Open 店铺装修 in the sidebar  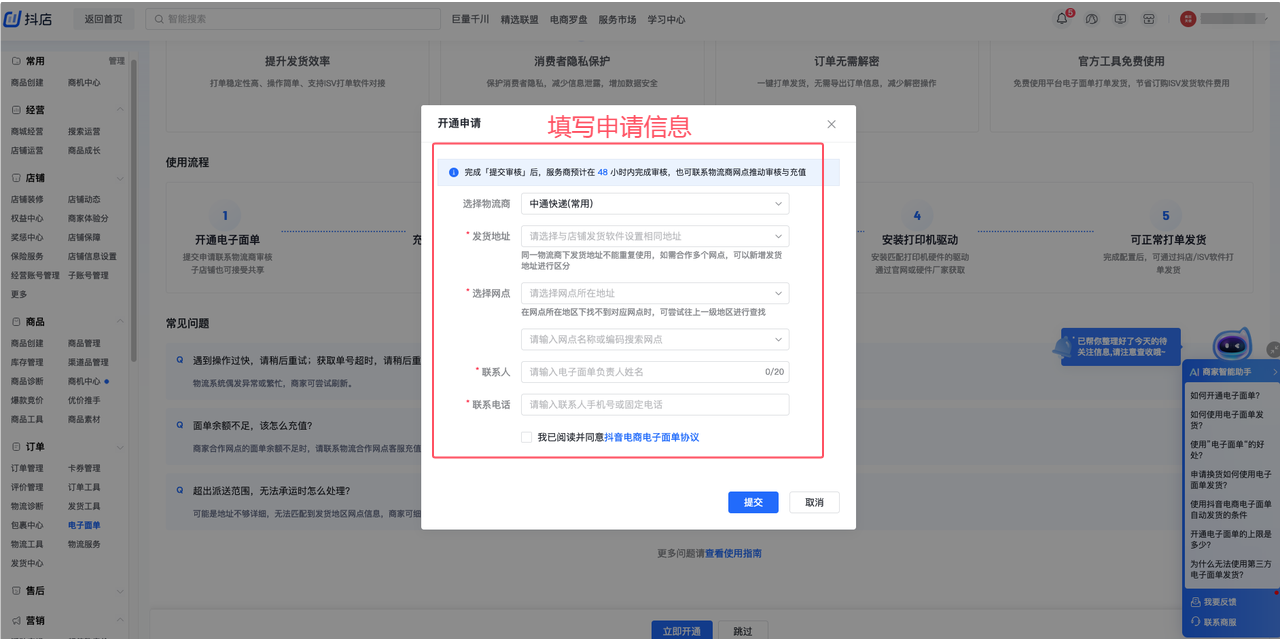tap(27, 199)
